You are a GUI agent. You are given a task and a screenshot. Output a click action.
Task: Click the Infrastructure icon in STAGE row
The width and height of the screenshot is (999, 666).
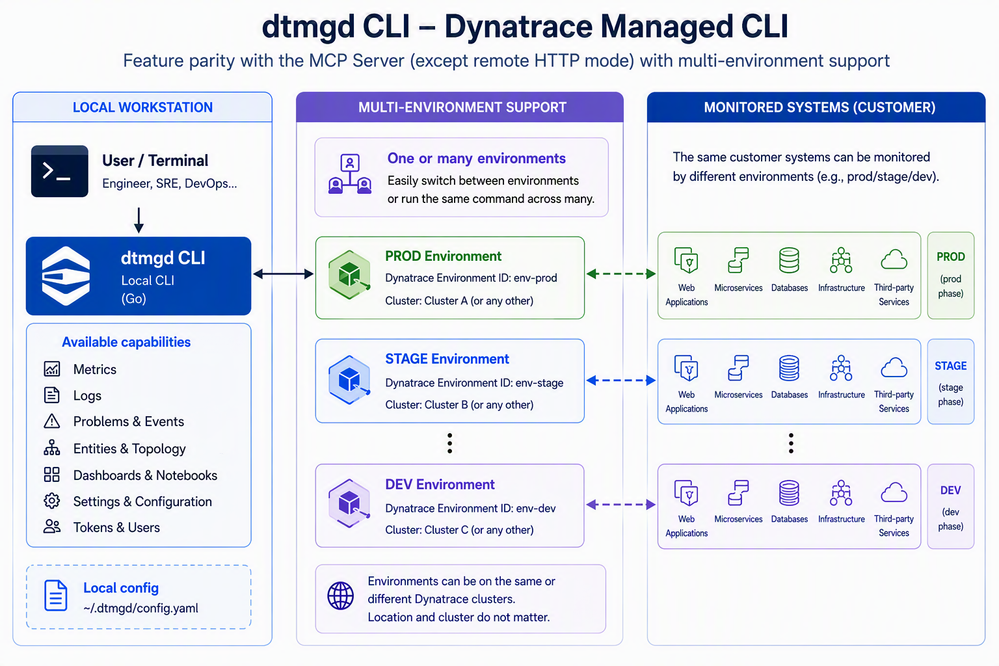(x=841, y=368)
